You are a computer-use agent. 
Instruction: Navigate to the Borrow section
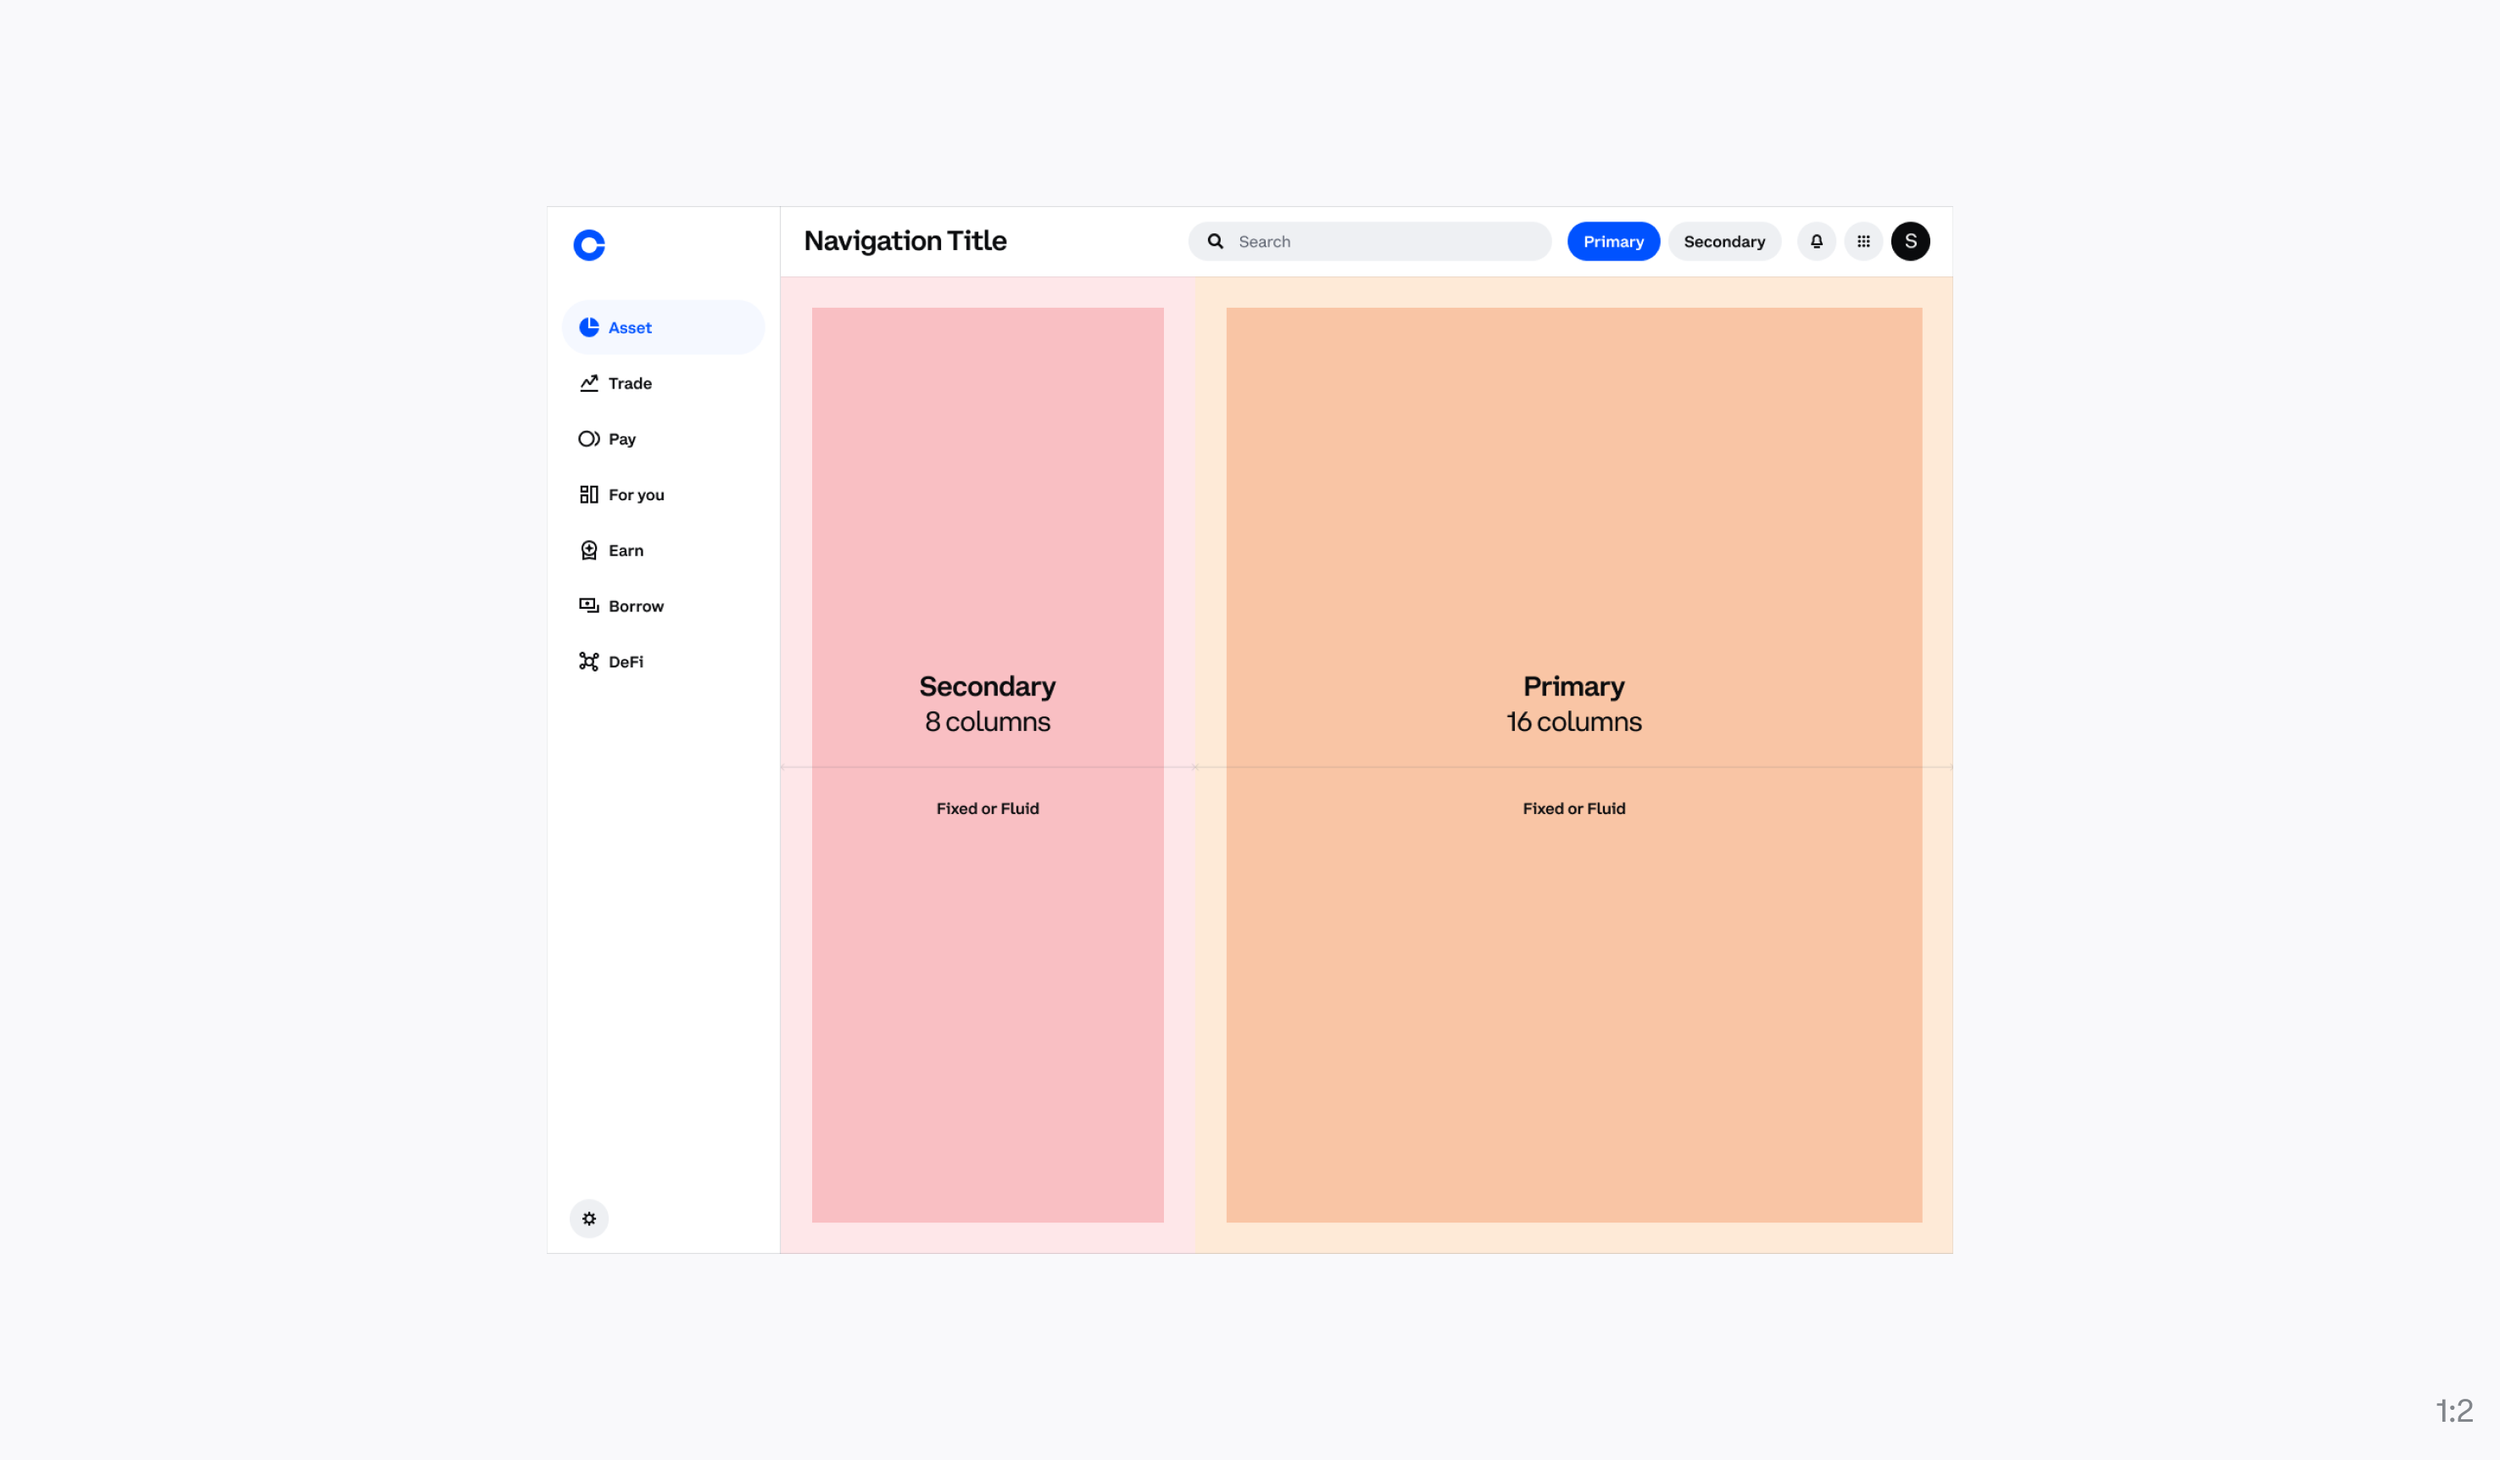[663, 606]
